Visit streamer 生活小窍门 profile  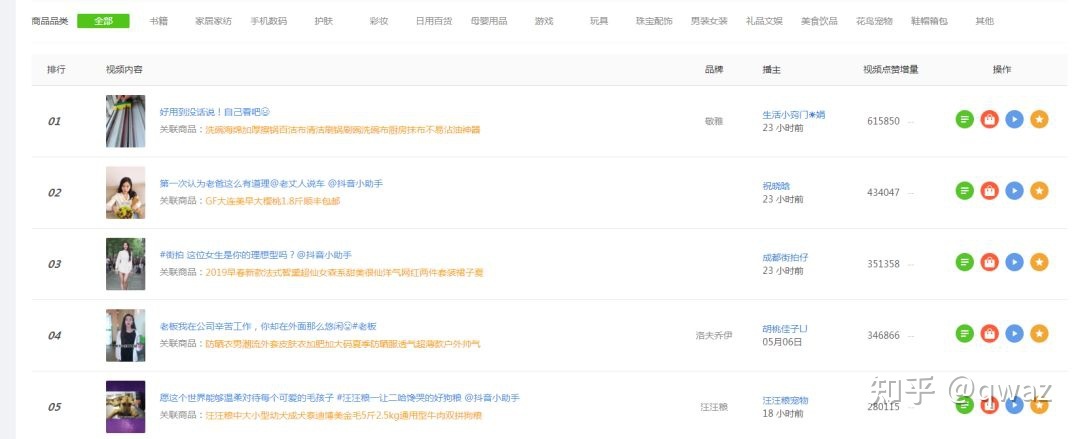(x=793, y=114)
